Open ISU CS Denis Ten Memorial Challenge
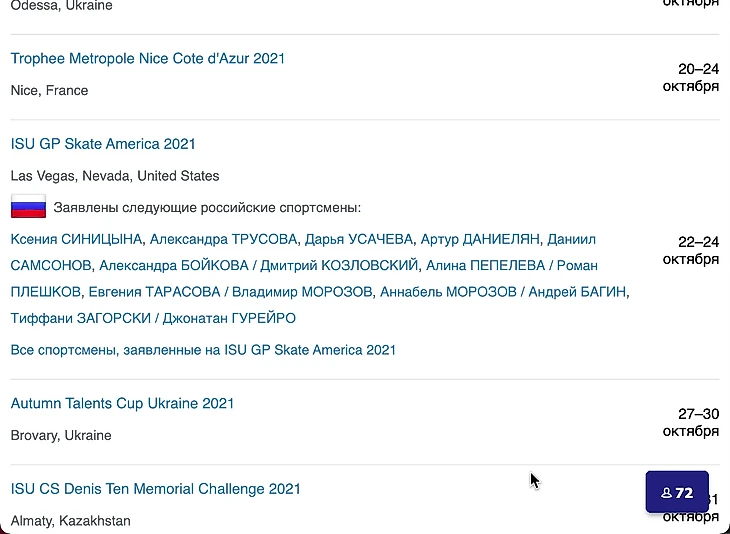 [x=155, y=489]
